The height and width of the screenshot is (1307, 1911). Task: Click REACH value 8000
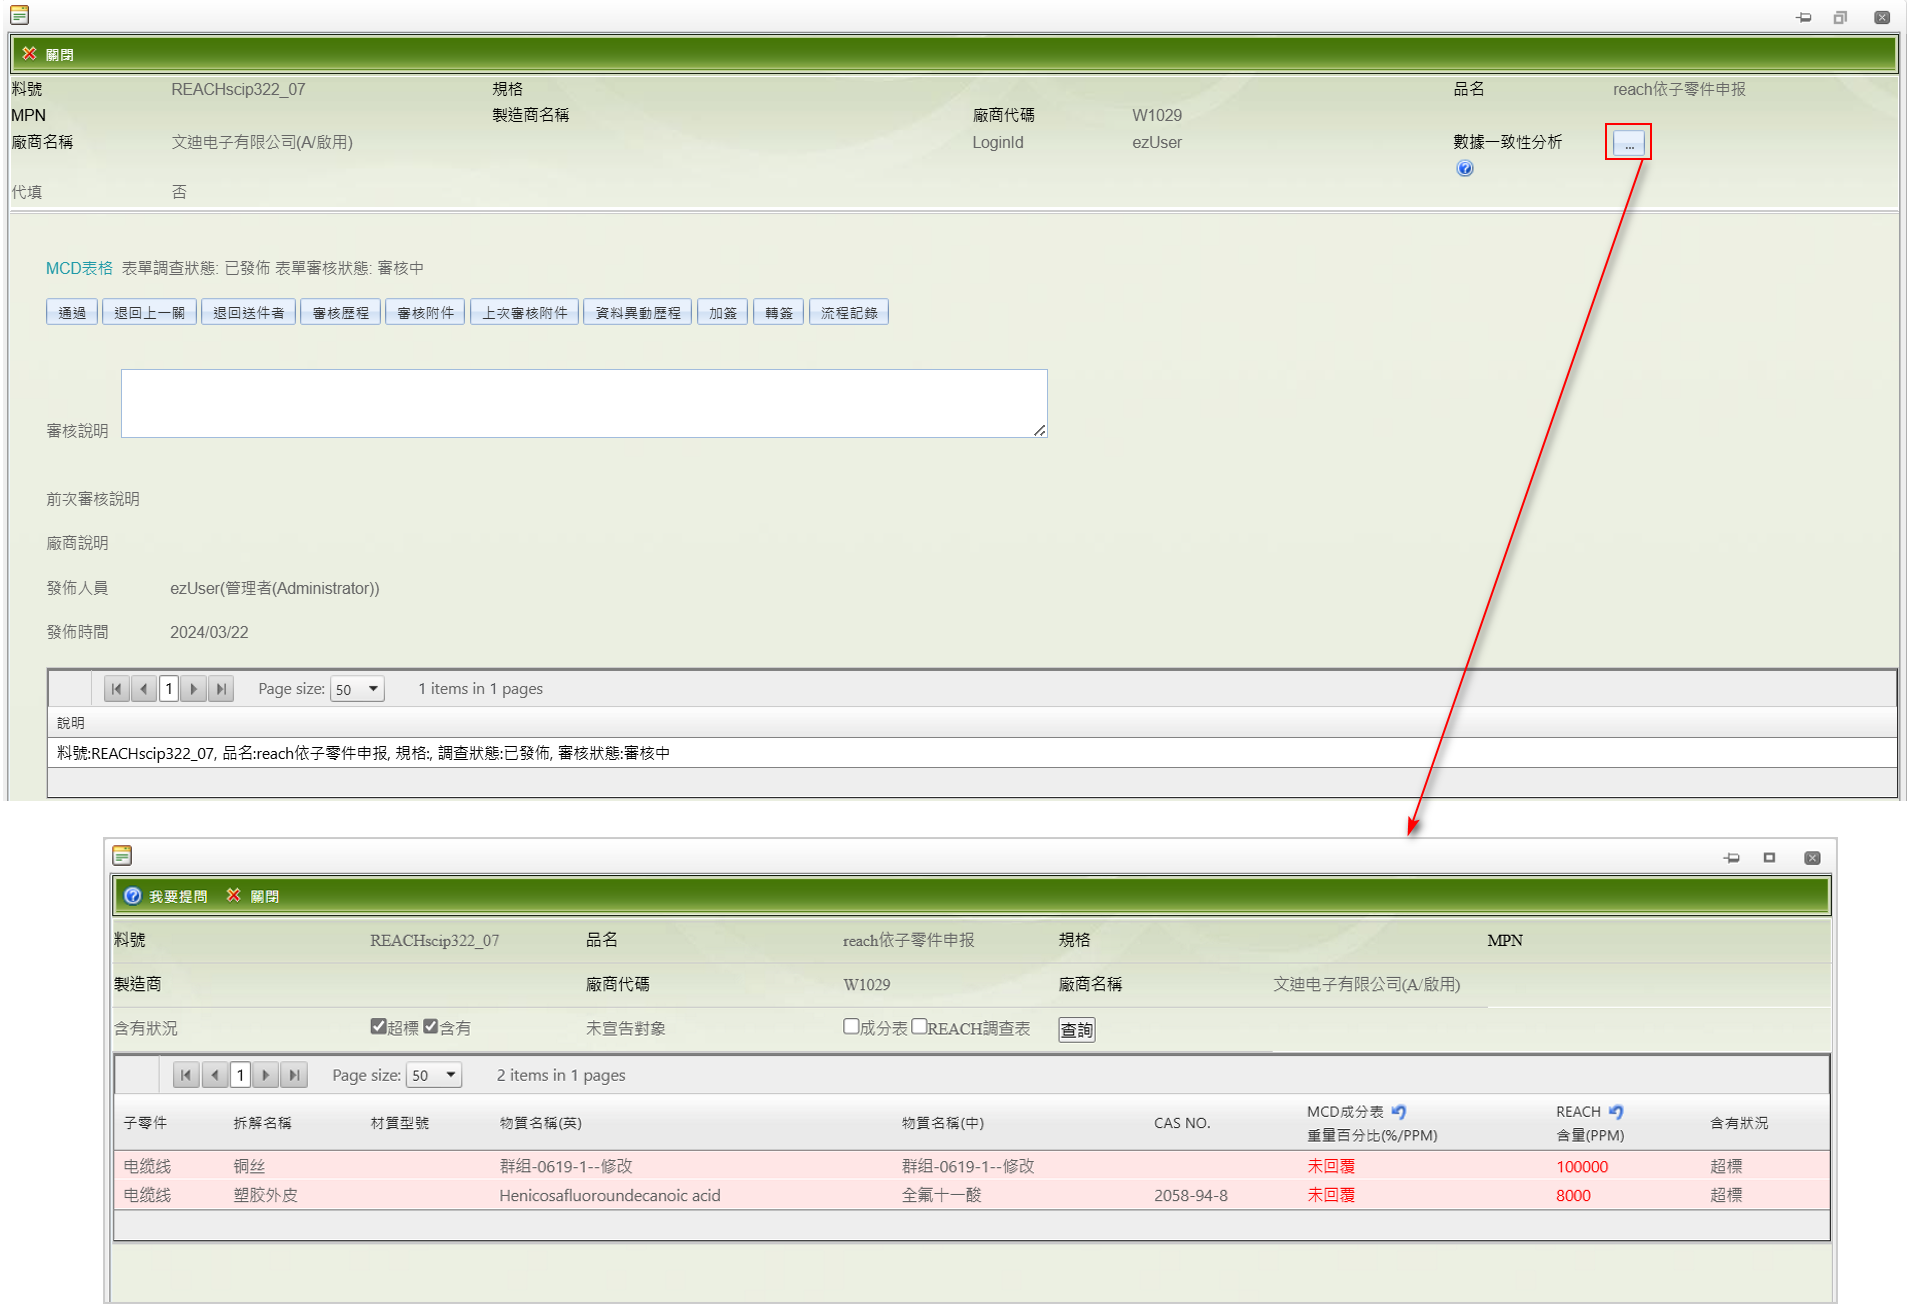1573,1196
